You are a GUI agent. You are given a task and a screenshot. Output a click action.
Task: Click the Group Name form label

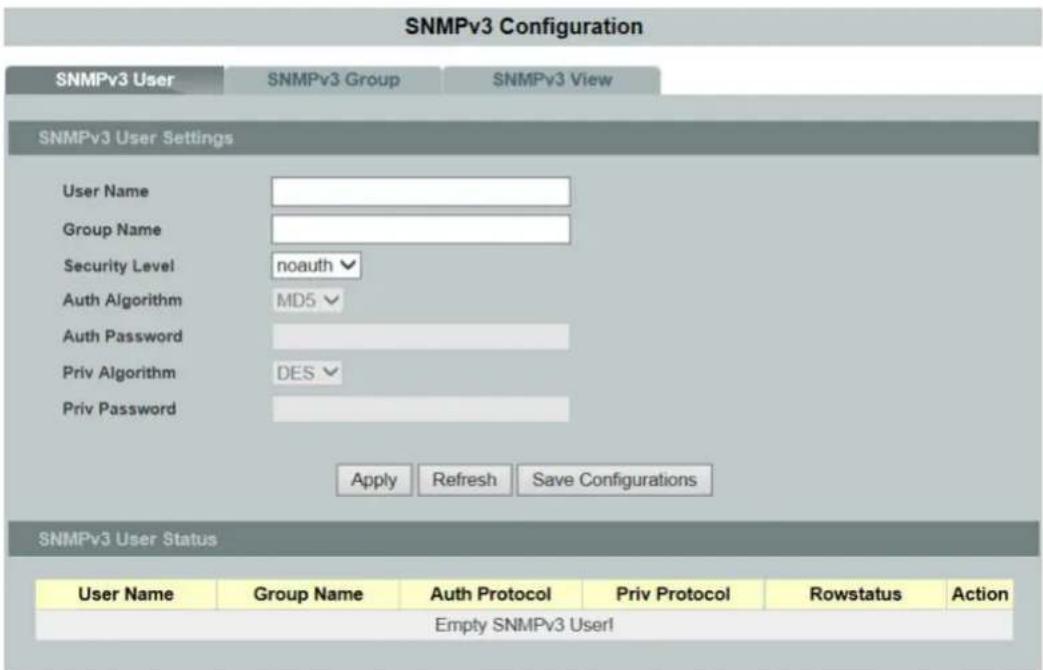[x=112, y=230]
